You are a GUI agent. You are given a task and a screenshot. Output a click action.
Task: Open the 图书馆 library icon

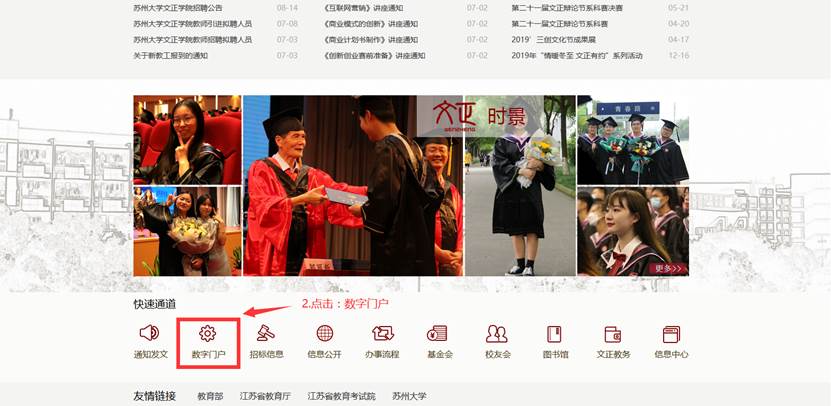click(554, 334)
